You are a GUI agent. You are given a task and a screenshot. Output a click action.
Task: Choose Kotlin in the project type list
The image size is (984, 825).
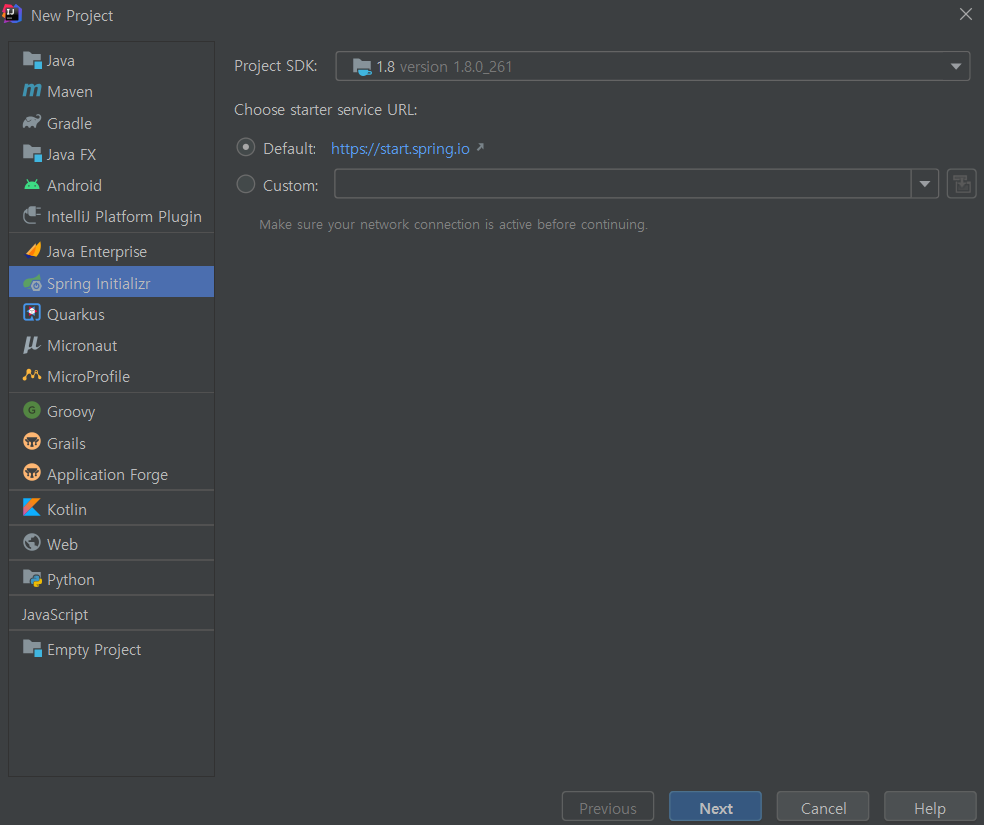(112, 509)
